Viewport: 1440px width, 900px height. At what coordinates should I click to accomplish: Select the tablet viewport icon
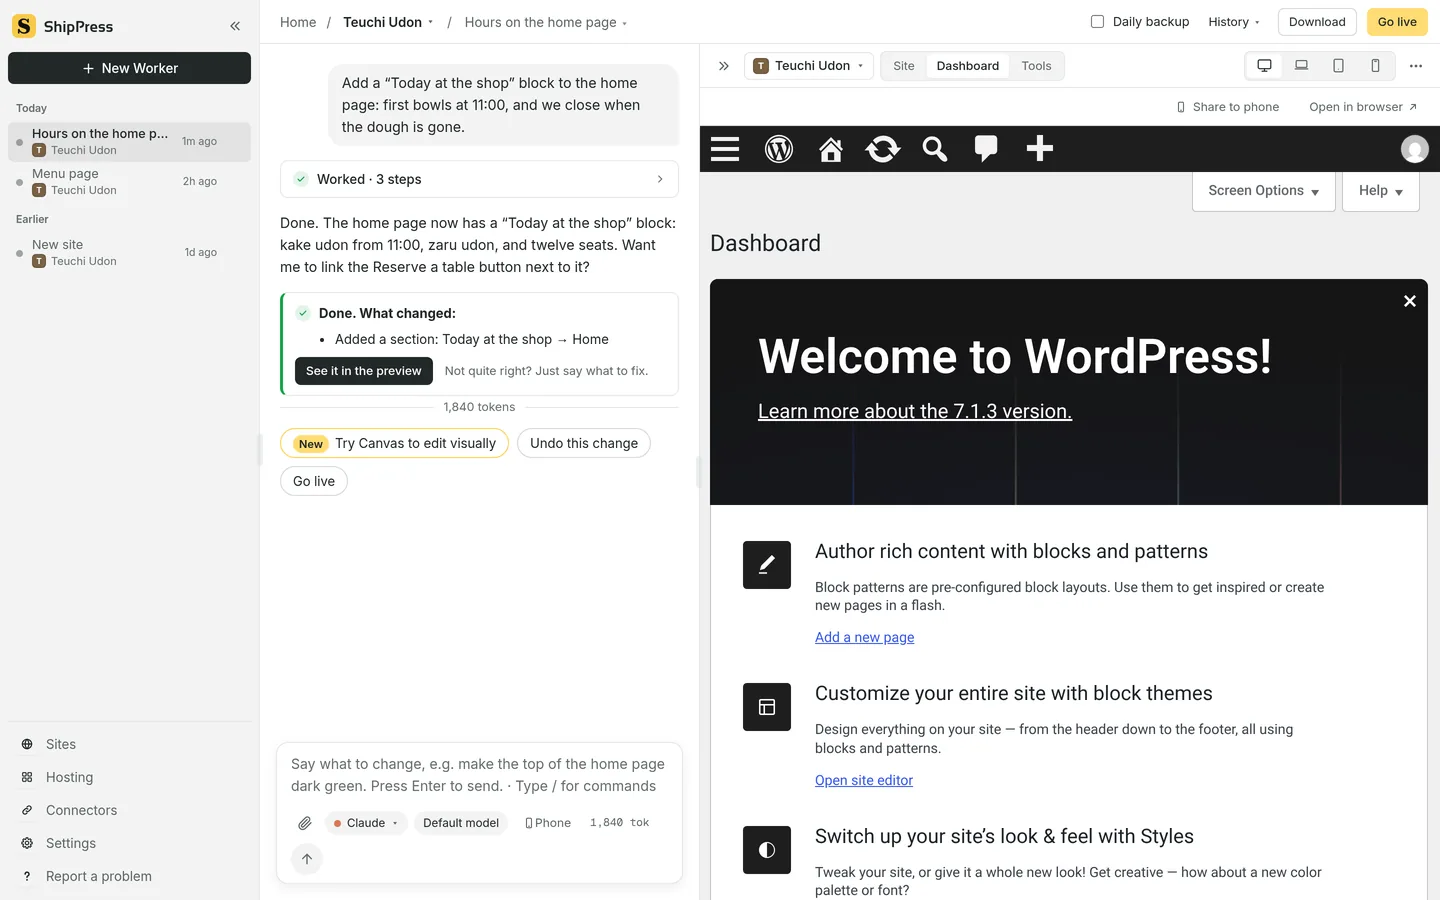coord(1338,66)
